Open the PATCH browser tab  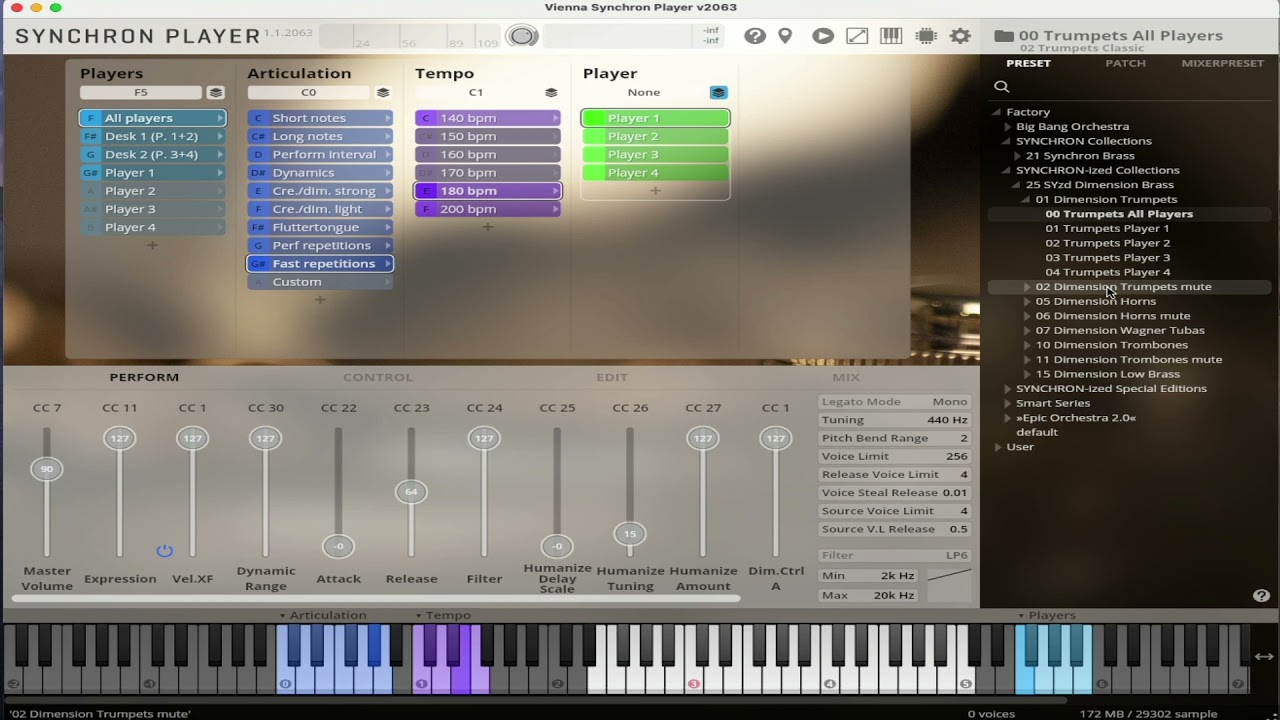click(x=1125, y=63)
